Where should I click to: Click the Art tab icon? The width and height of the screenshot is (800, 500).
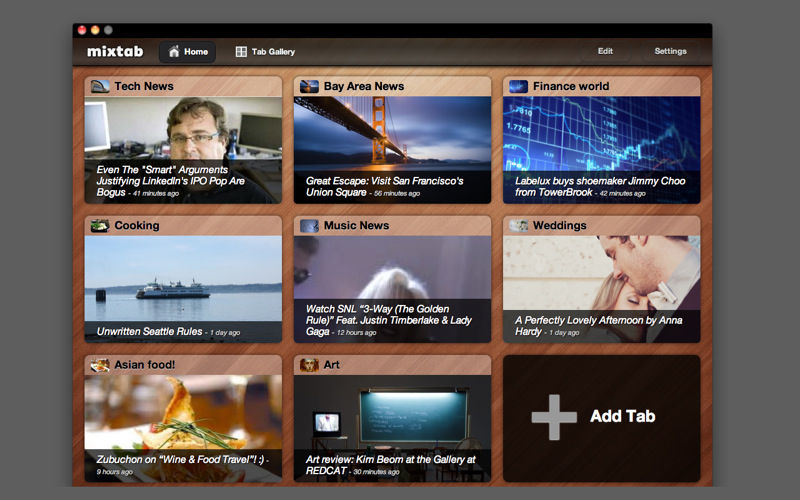309,365
